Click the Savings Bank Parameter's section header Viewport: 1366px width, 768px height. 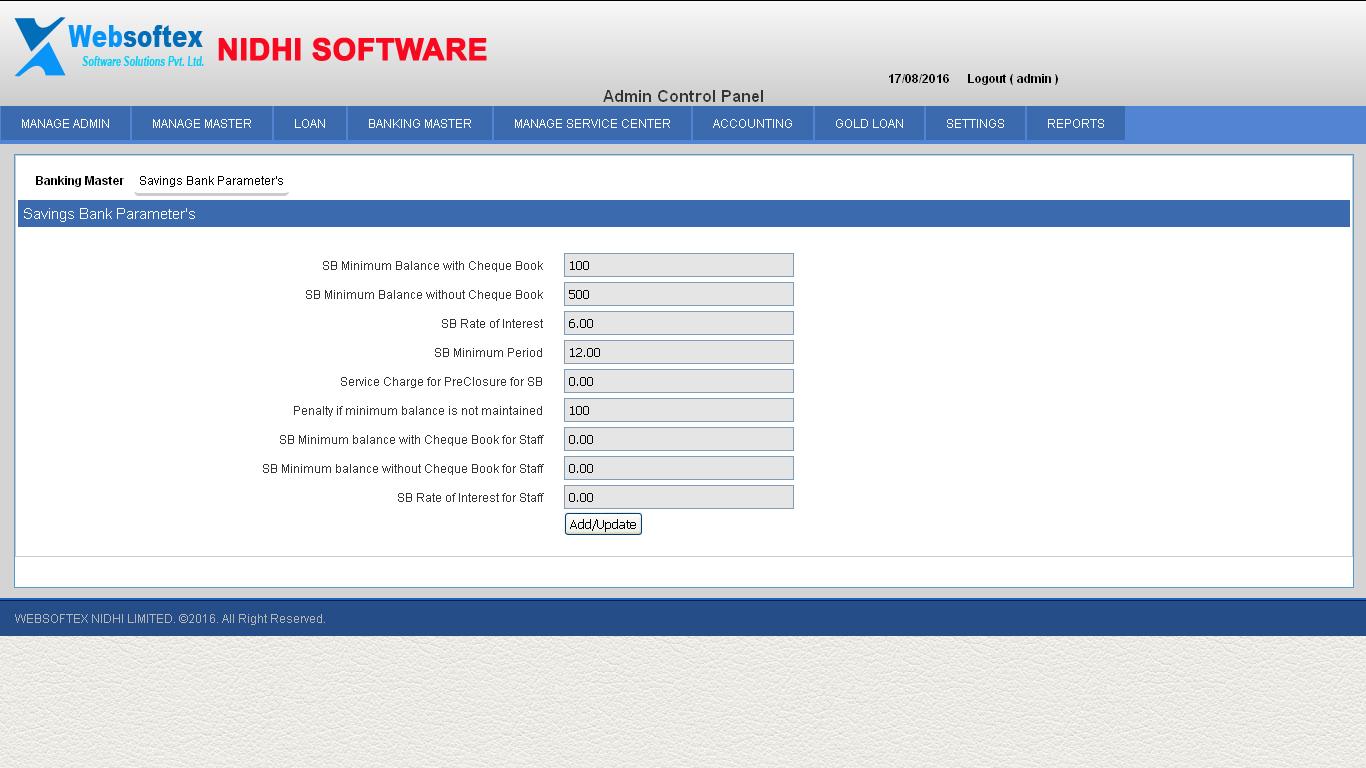coord(684,214)
